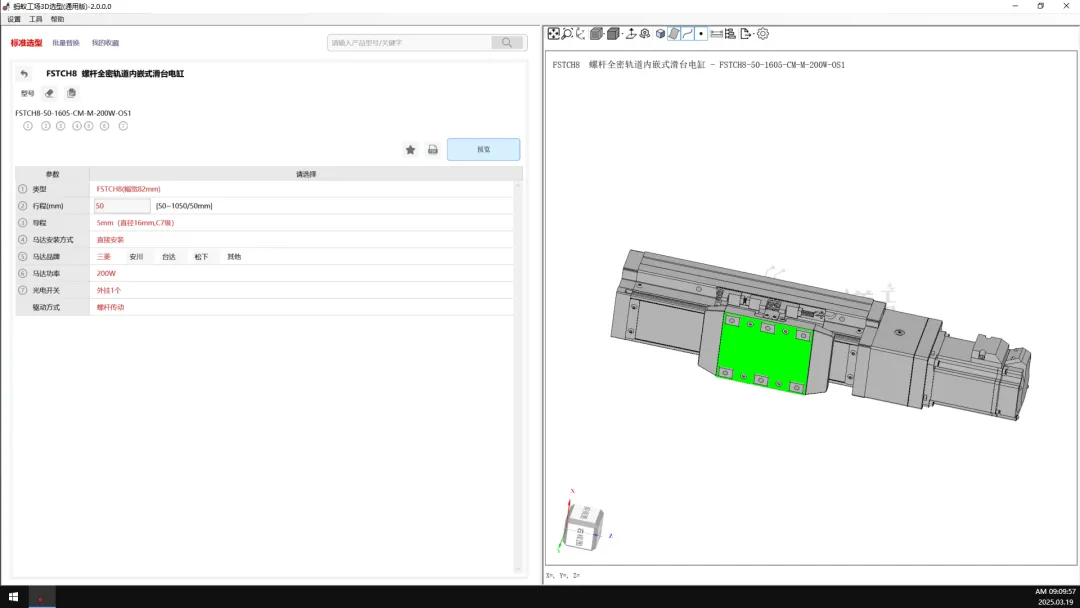Click the 外挂1个 photoelectric switch value
The width and height of the screenshot is (1080, 608).
tap(109, 291)
